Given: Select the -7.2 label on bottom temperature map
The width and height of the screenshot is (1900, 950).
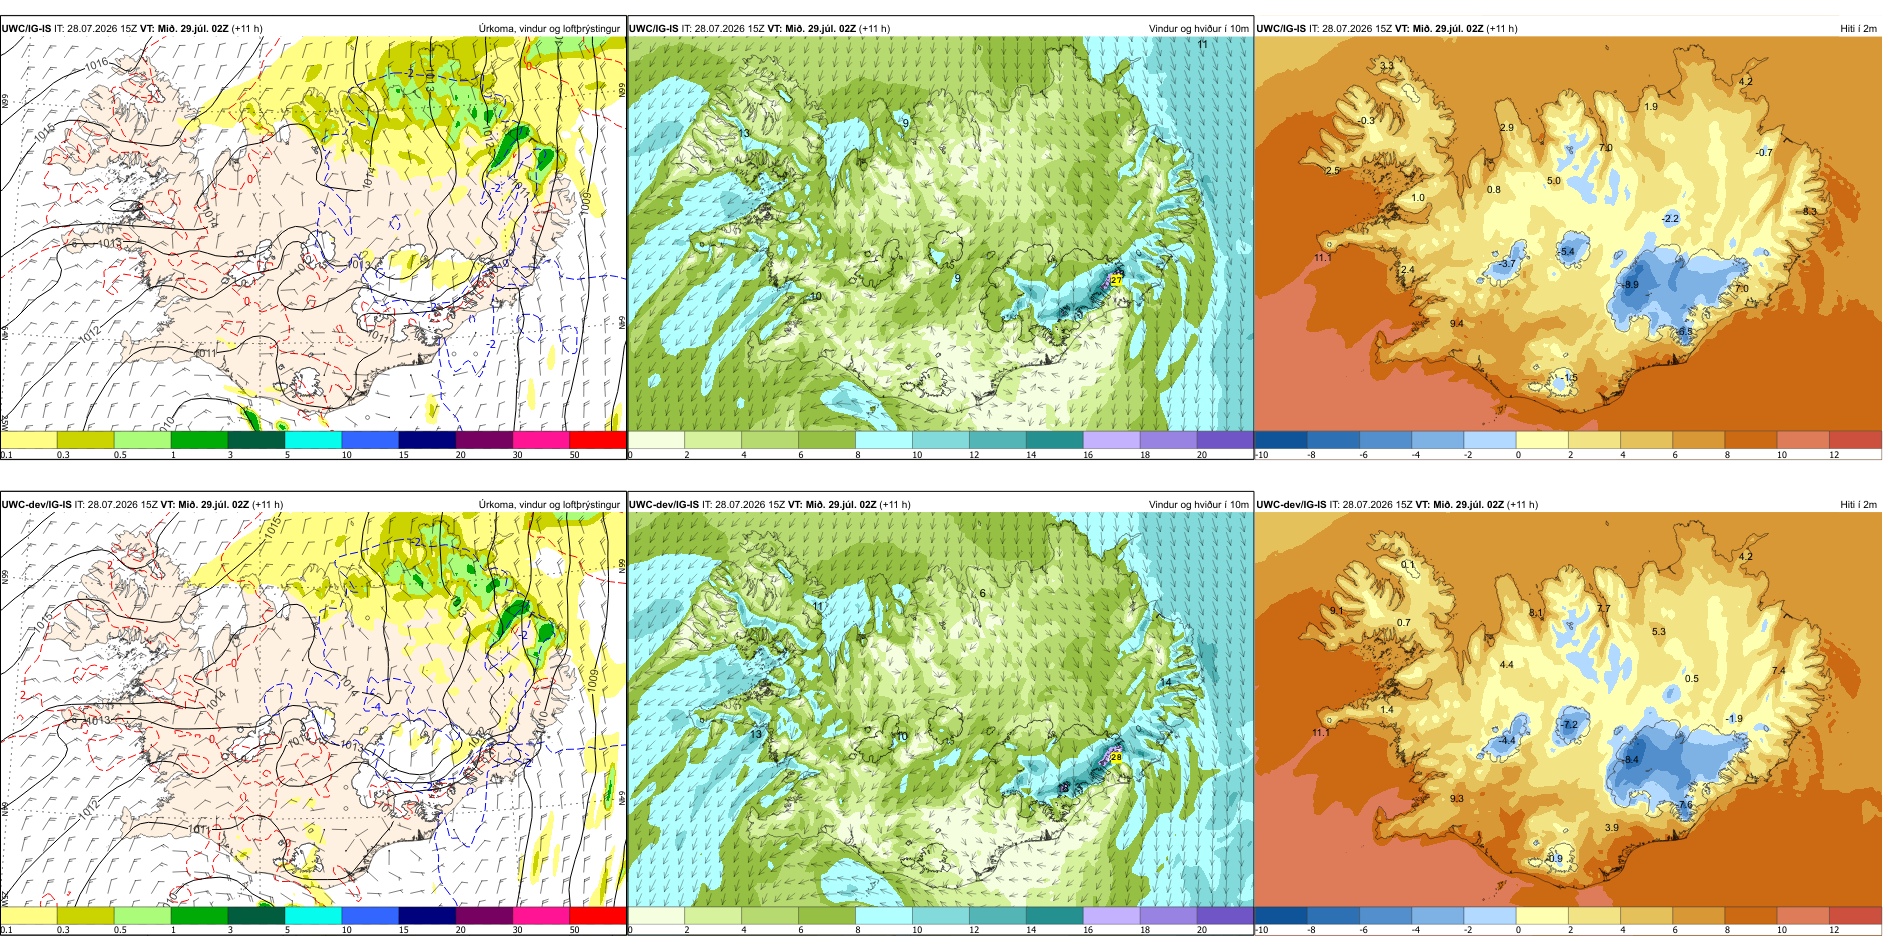Looking at the screenshot, I should click(x=1568, y=725).
